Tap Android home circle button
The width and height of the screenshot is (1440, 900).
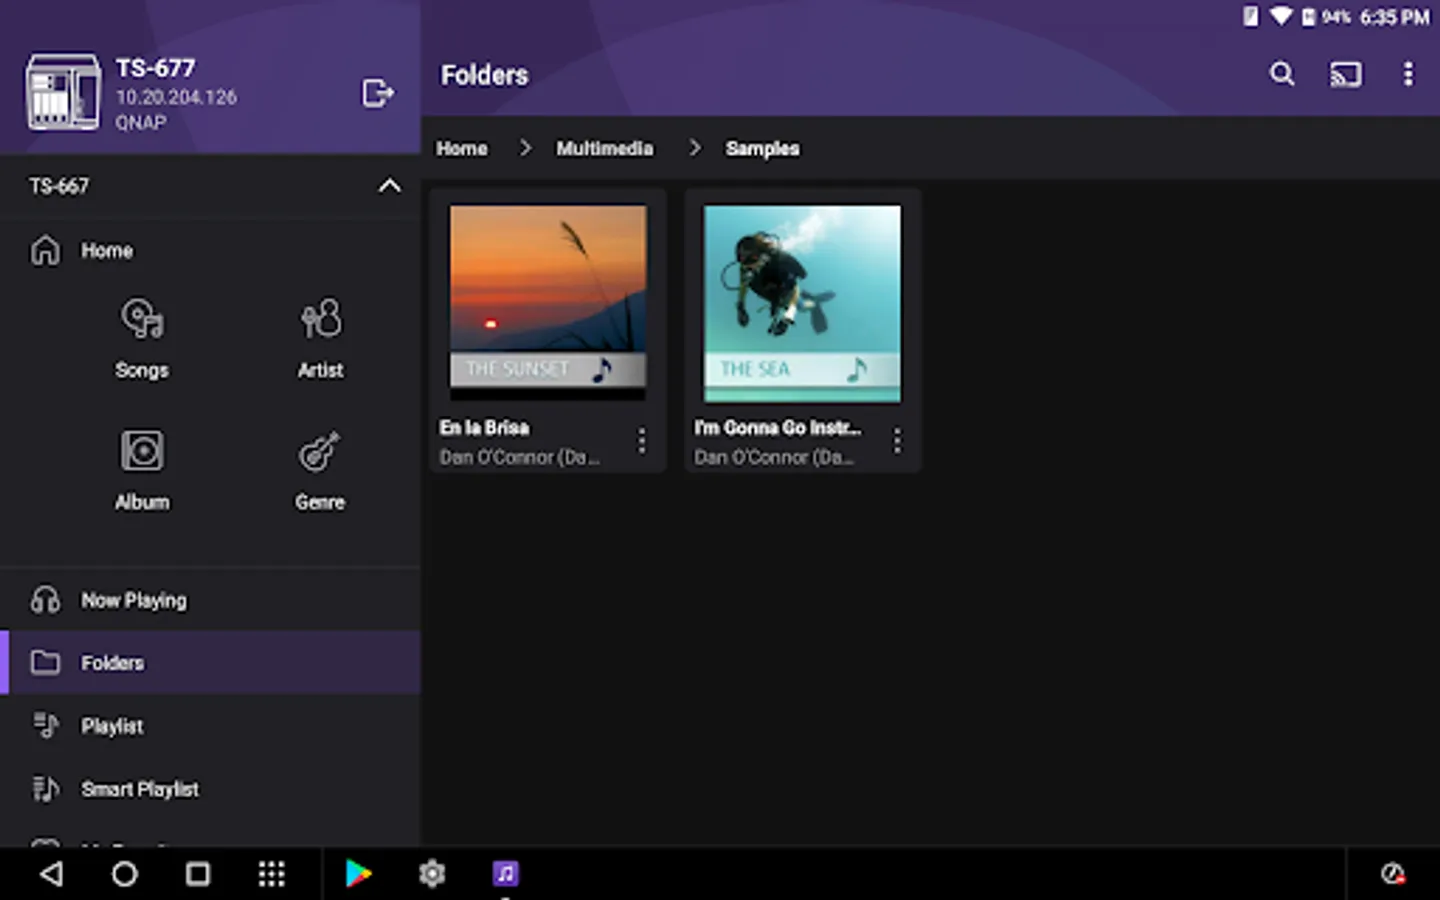tap(124, 874)
